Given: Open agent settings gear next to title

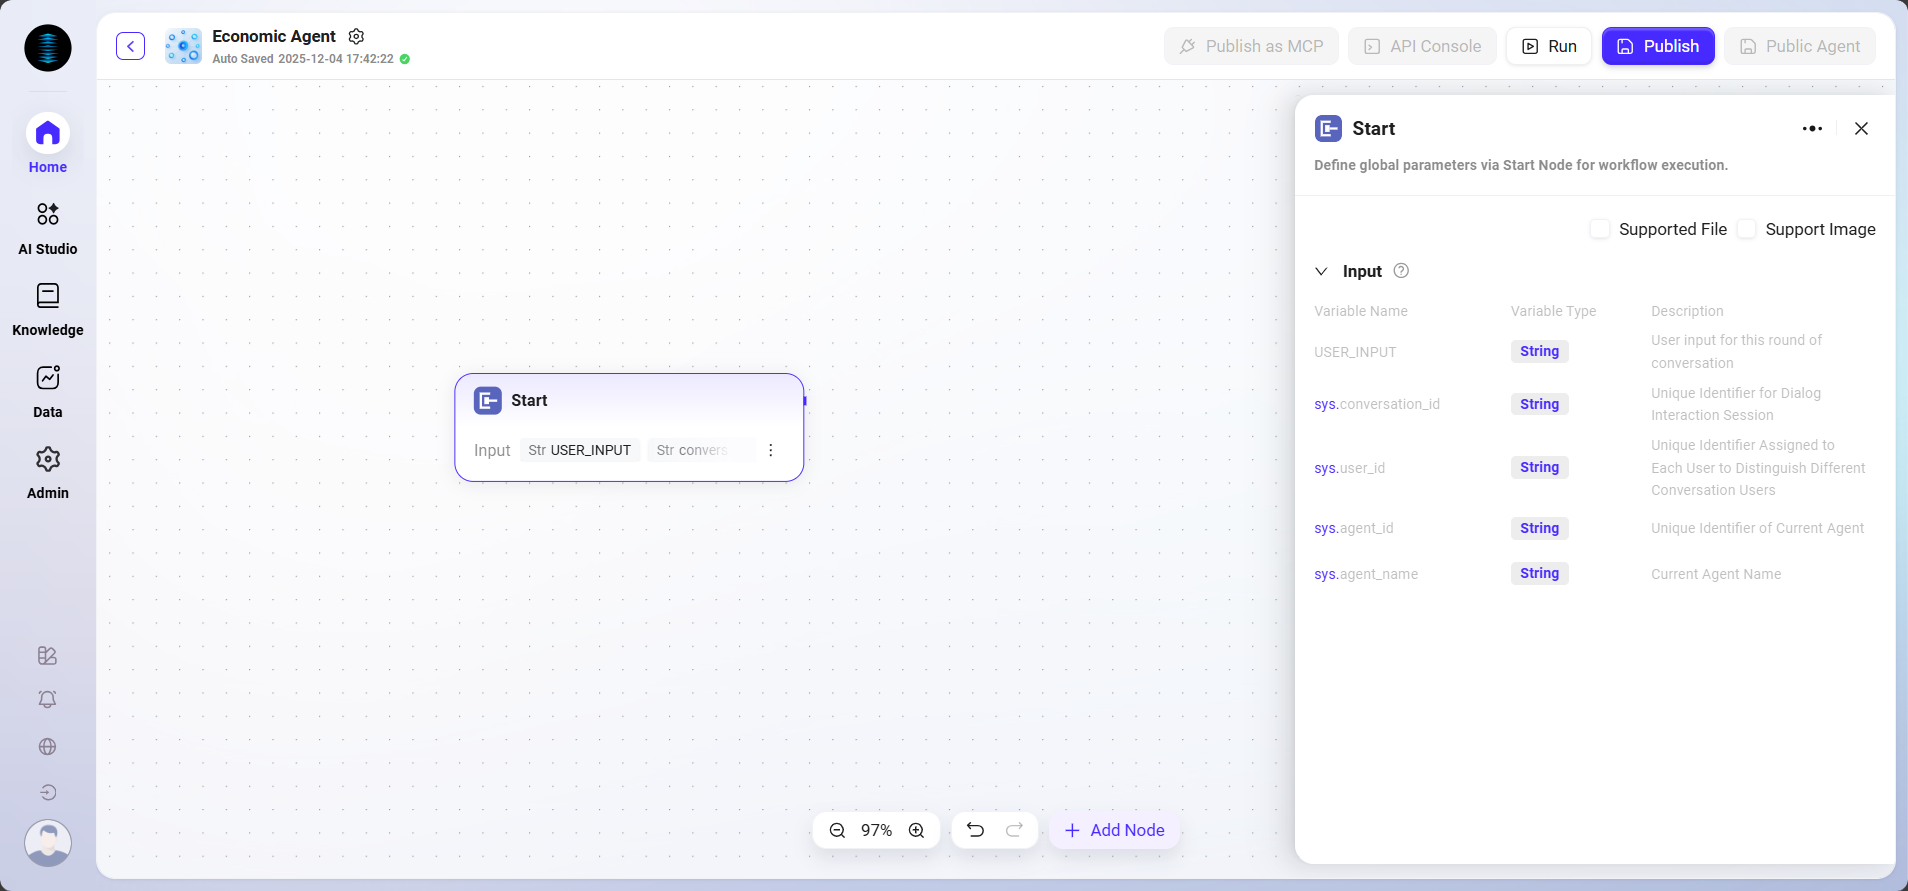Looking at the screenshot, I should 356,36.
